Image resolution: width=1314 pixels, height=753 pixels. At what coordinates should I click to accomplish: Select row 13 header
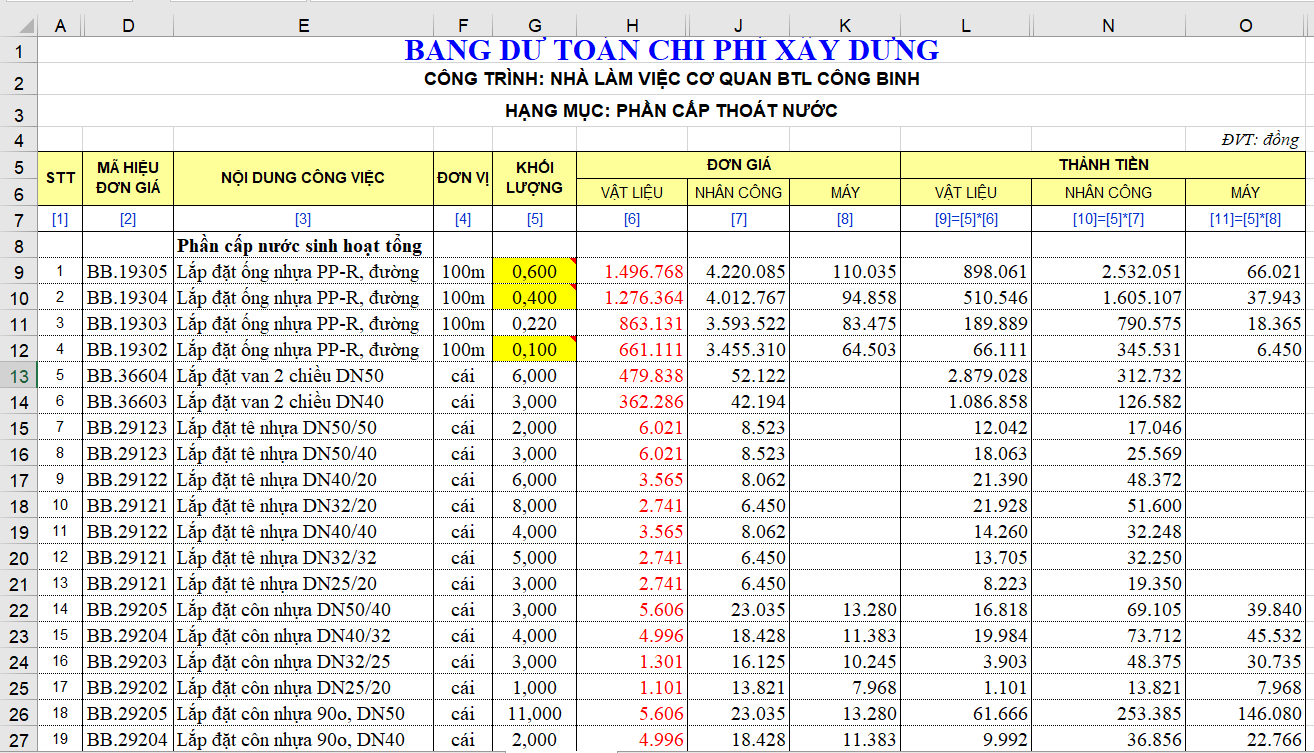coord(18,375)
